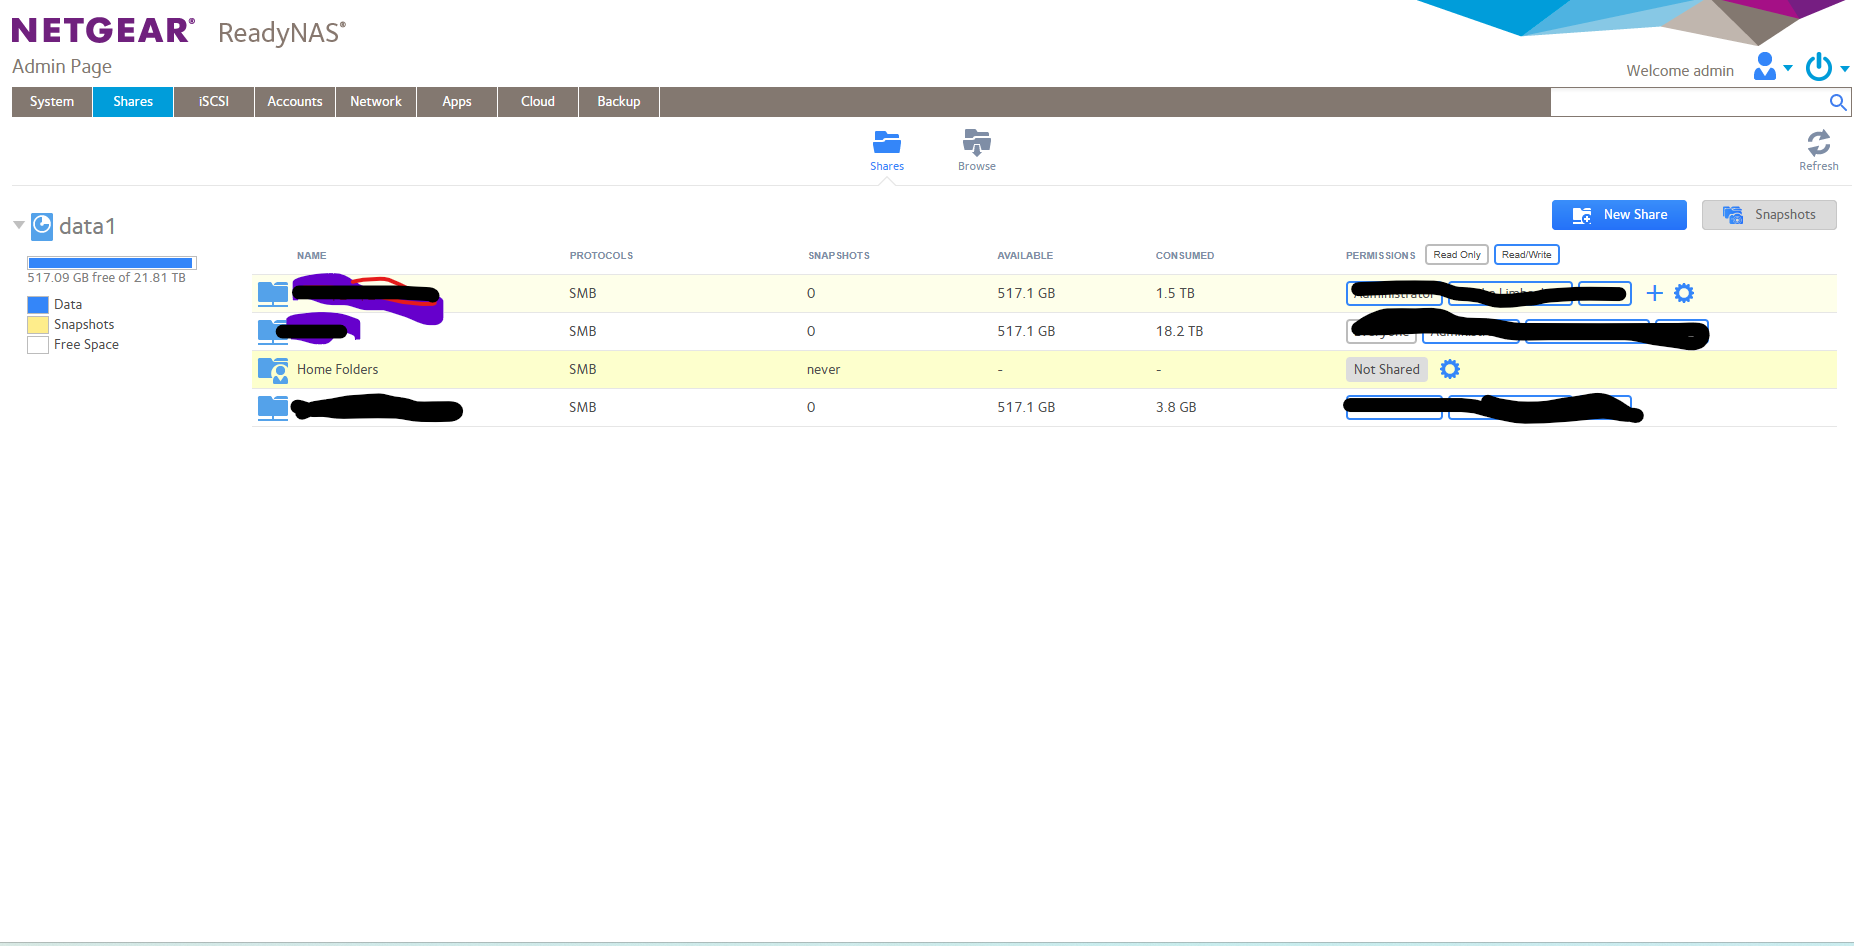Switch to the Browse file icon
Viewport: 1854px width, 946px height.
976,143
